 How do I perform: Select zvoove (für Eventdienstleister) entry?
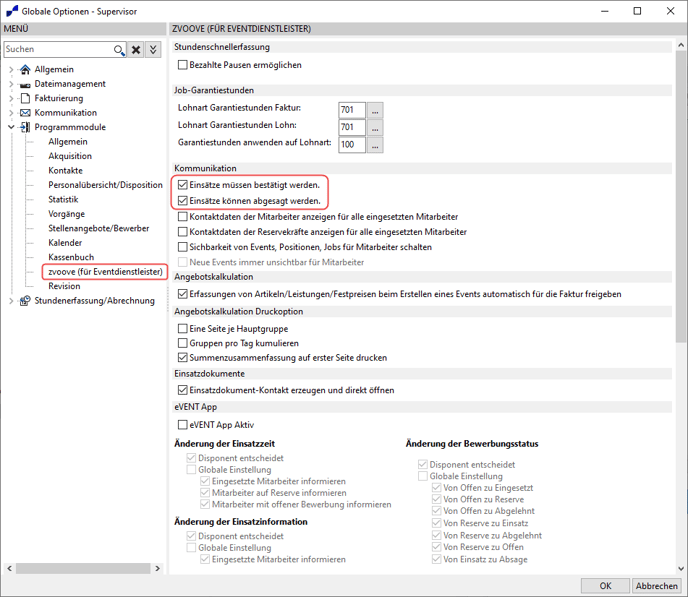point(105,272)
